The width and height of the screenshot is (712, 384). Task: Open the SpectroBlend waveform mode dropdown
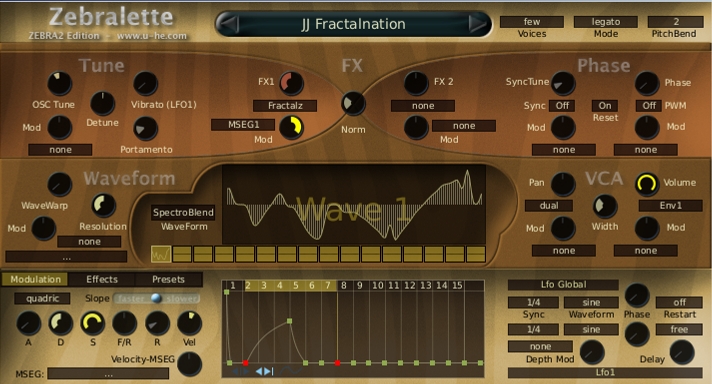pos(183,212)
